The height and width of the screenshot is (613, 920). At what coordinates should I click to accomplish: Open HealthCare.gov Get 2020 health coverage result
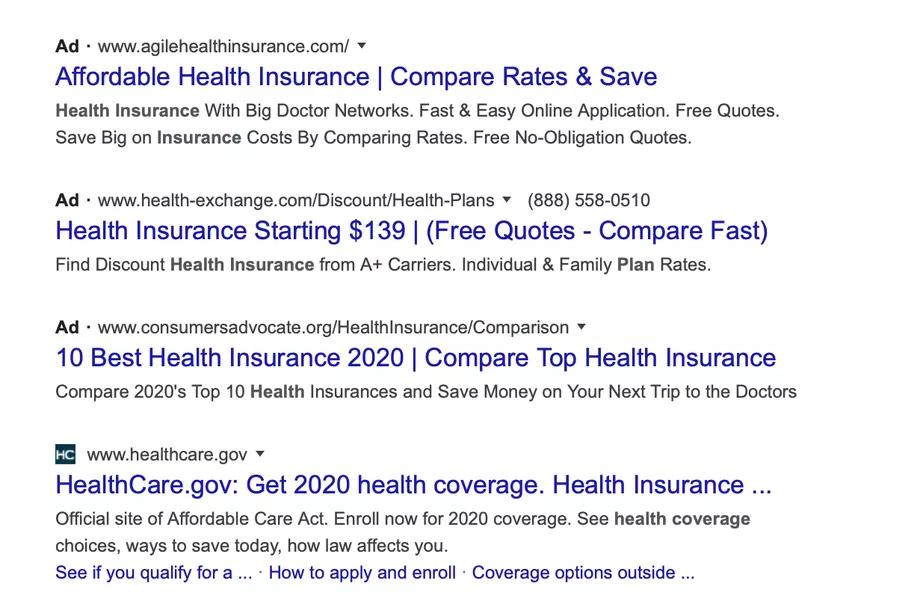(413, 485)
